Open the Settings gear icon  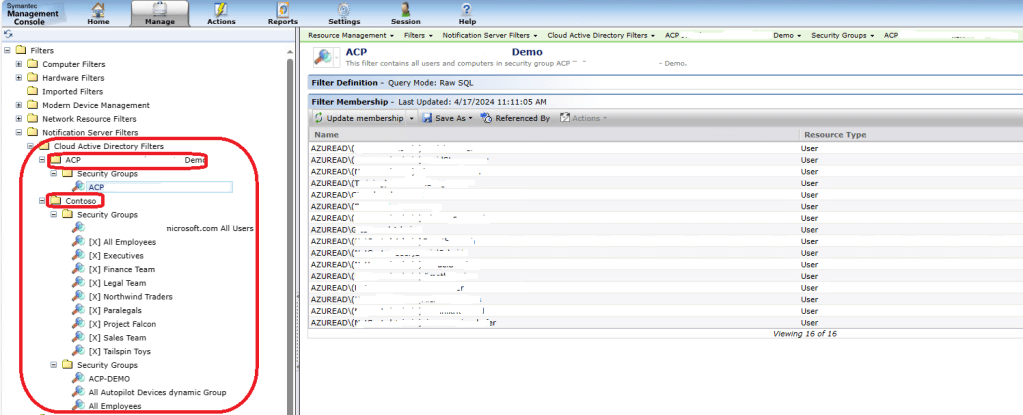(x=344, y=9)
